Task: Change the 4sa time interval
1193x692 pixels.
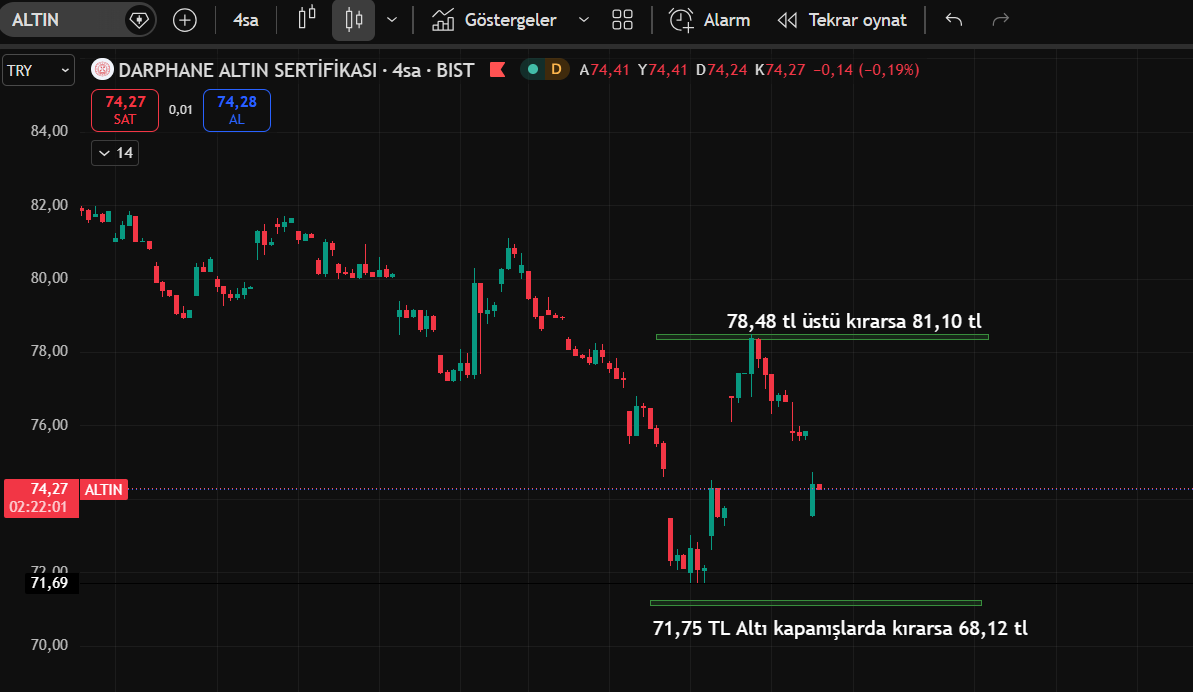Action: (246, 20)
